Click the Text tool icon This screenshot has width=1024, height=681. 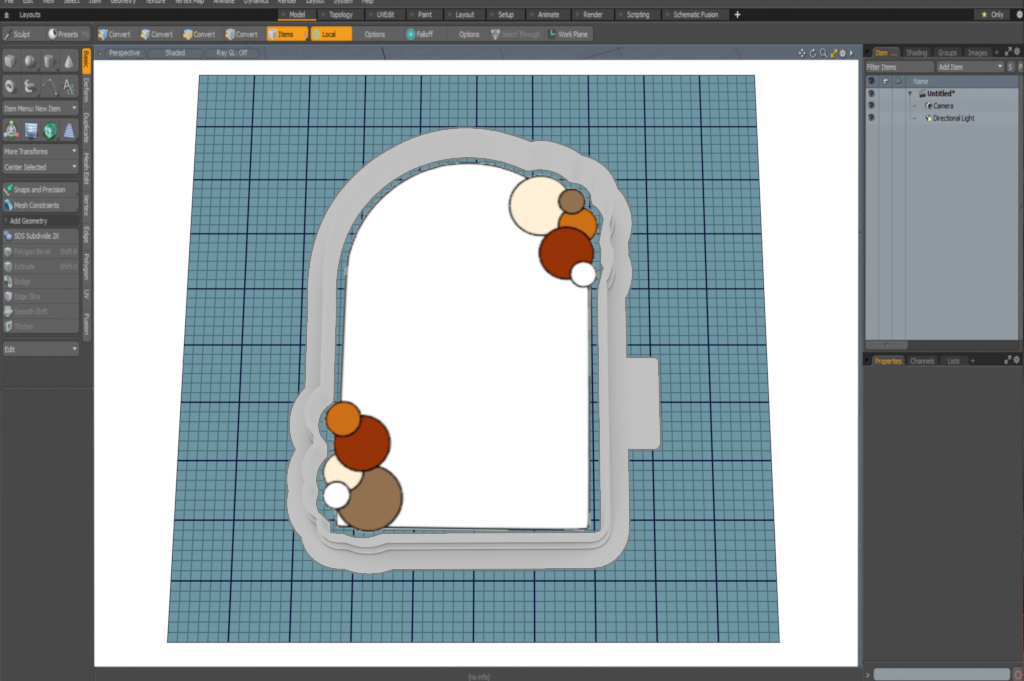point(69,87)
